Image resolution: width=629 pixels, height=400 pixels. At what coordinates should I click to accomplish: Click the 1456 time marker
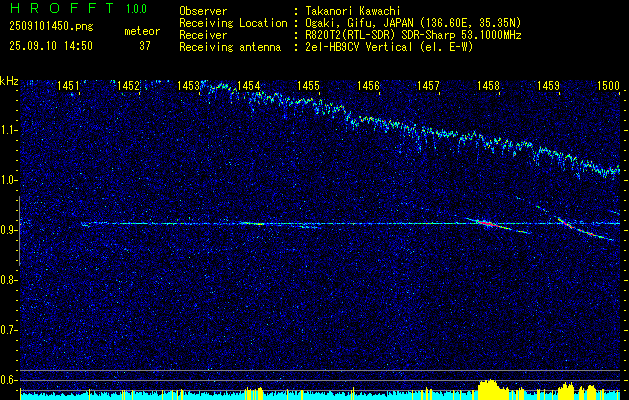368,85
